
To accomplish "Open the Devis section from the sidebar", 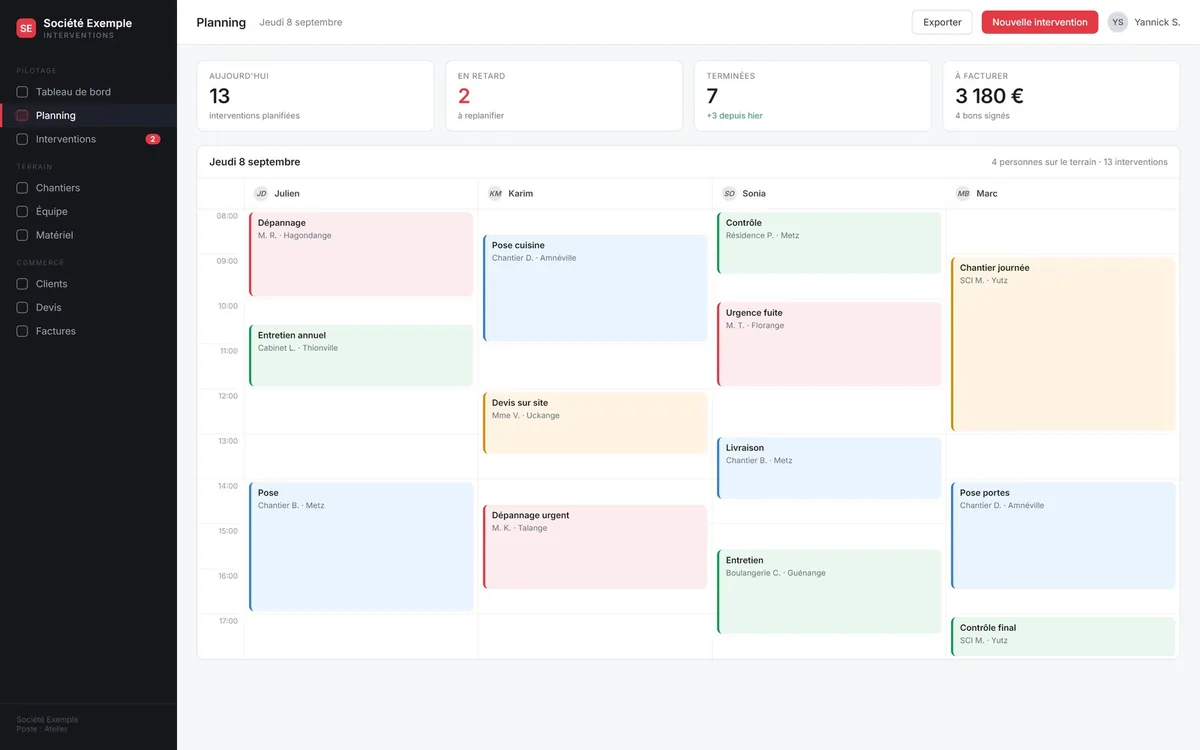I will (x=88, y=307).
